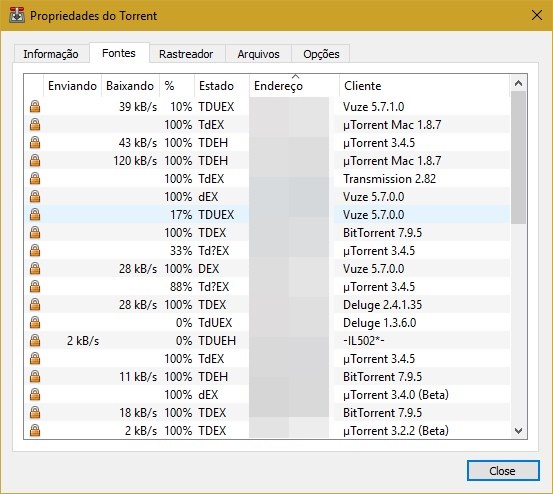Click the scrollbar down arrow

pyautogui.click(x=518, y=431)
